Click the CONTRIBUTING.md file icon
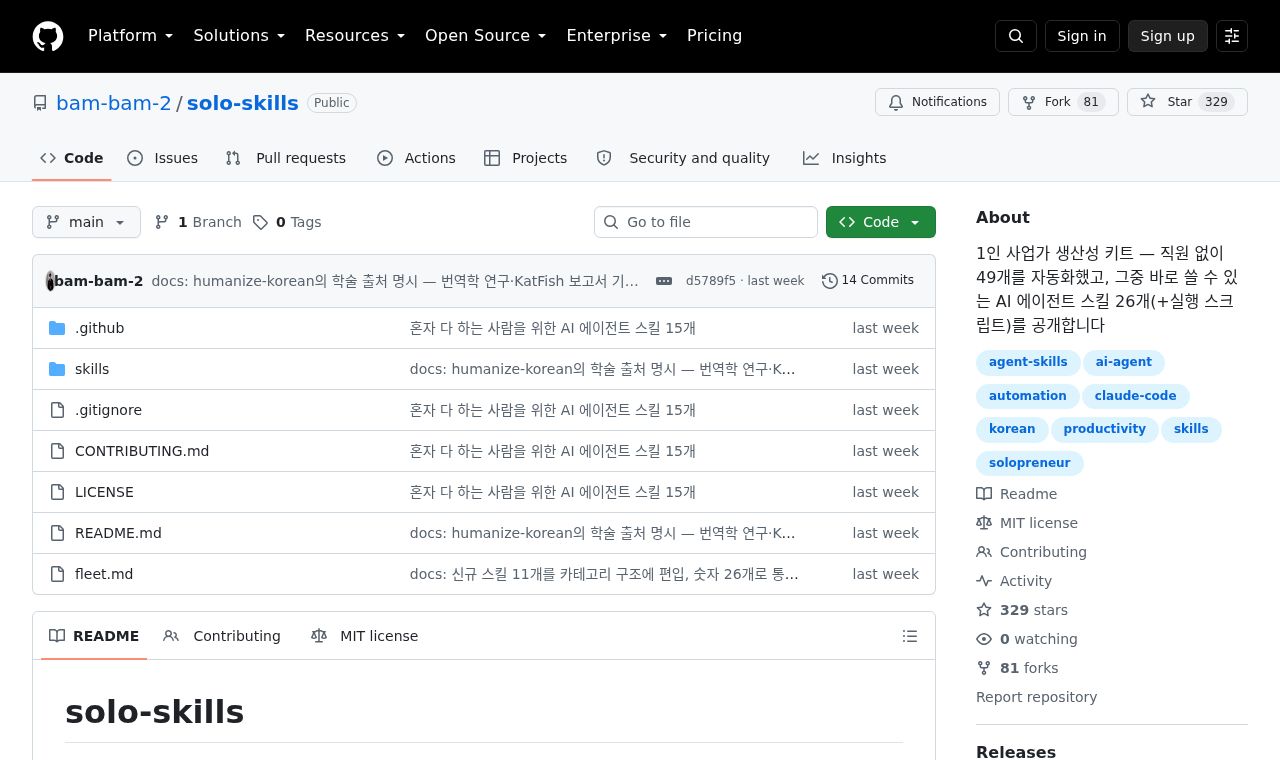Image resolution: width=1280 pixels, height=760 pixels. point(57,451)
